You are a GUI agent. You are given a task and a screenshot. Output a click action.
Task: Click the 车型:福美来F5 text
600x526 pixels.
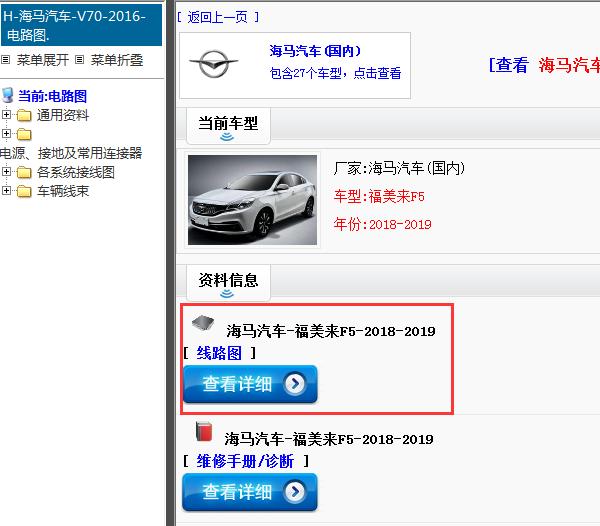click(x=379, y=197)
